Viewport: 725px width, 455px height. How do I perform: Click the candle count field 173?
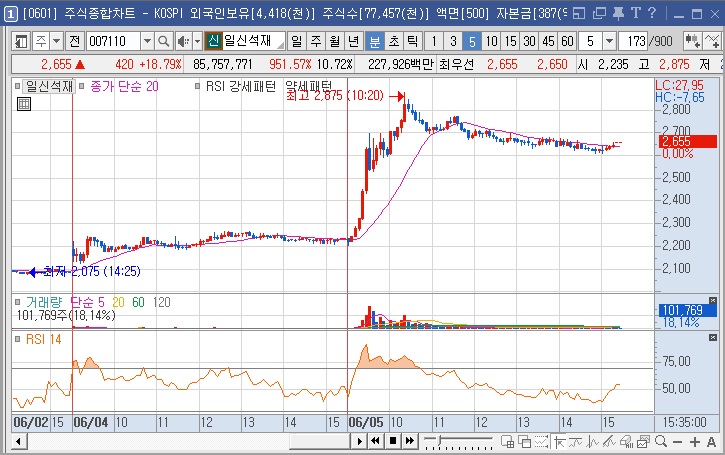click(x=634, y=41)
